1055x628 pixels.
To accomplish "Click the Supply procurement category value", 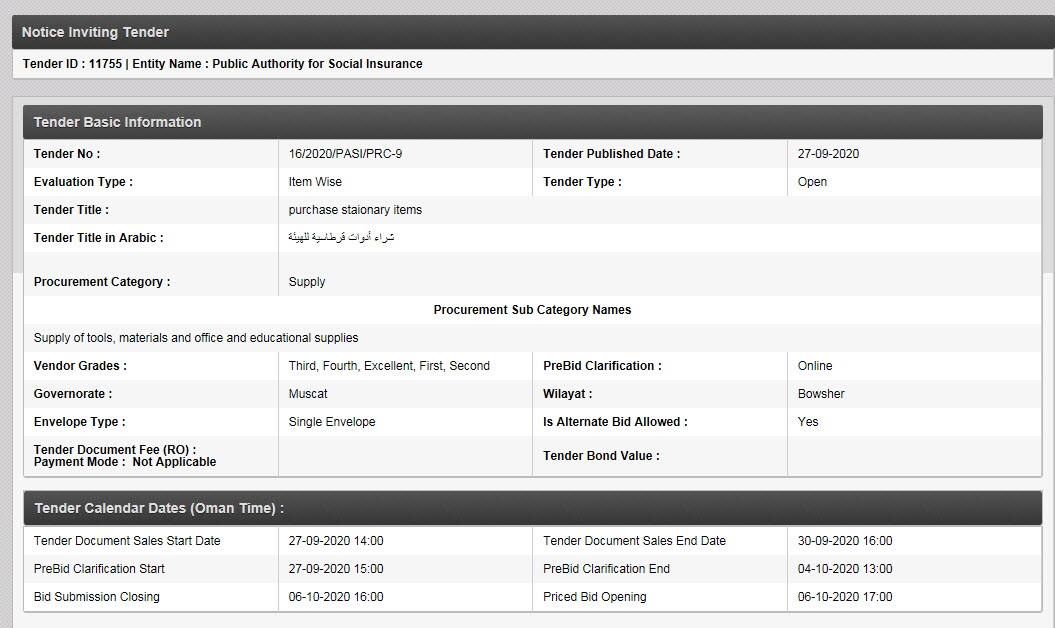I will 307,282.
